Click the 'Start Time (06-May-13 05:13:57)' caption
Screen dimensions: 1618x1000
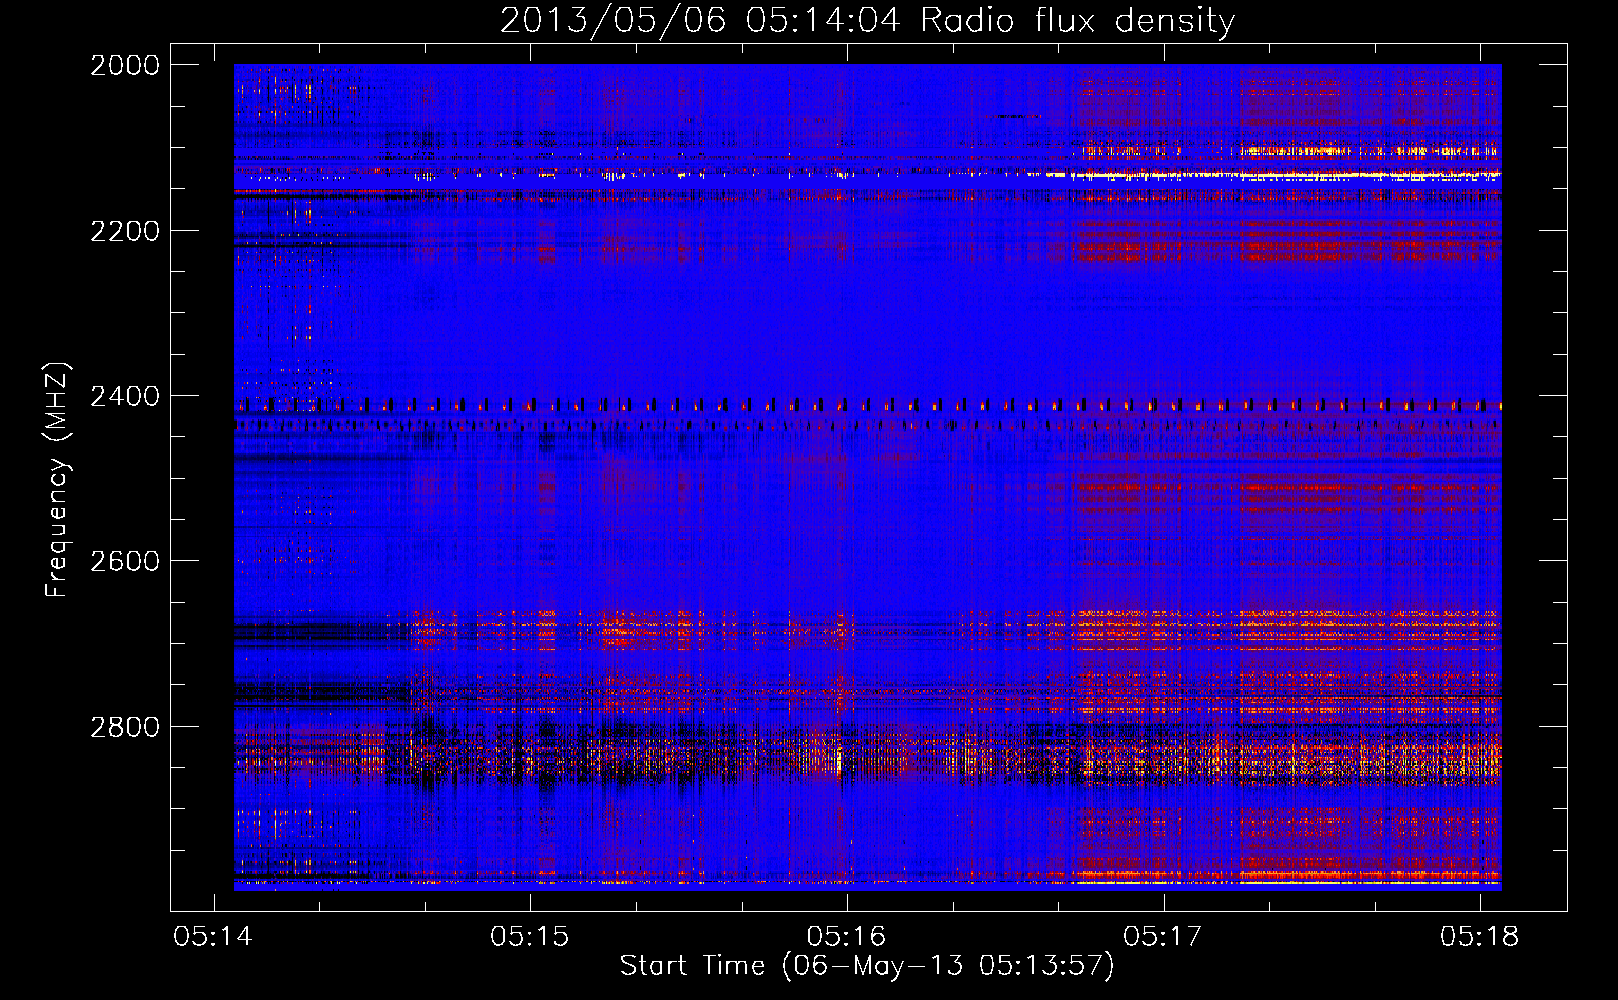[x=867, y=966]
